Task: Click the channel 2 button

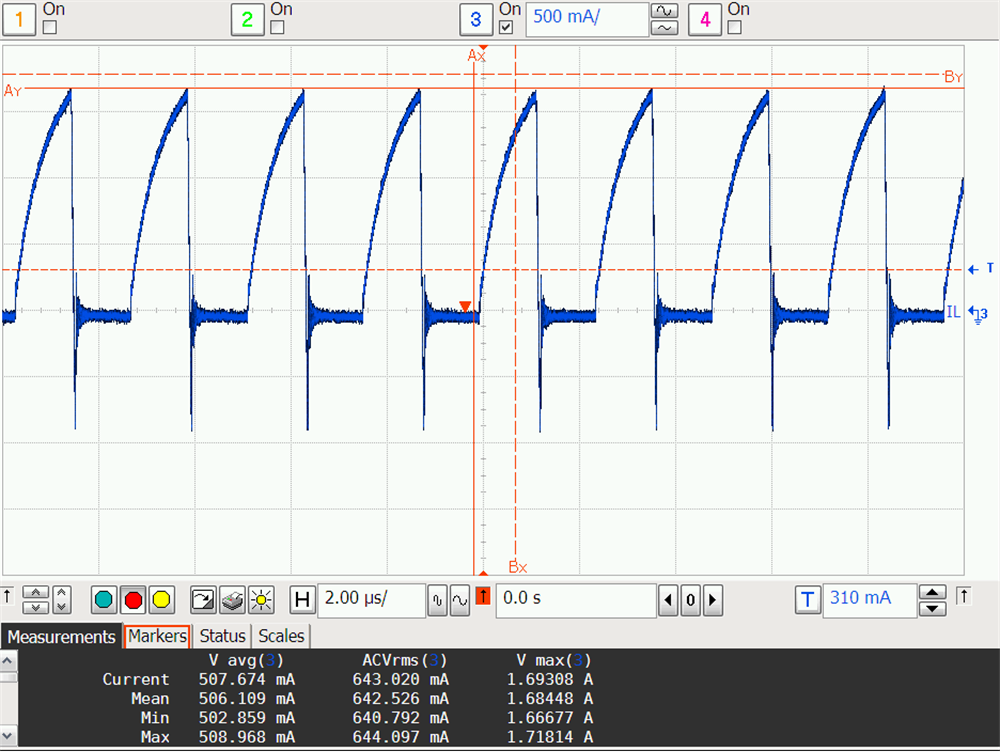Action: coord(247,19)
